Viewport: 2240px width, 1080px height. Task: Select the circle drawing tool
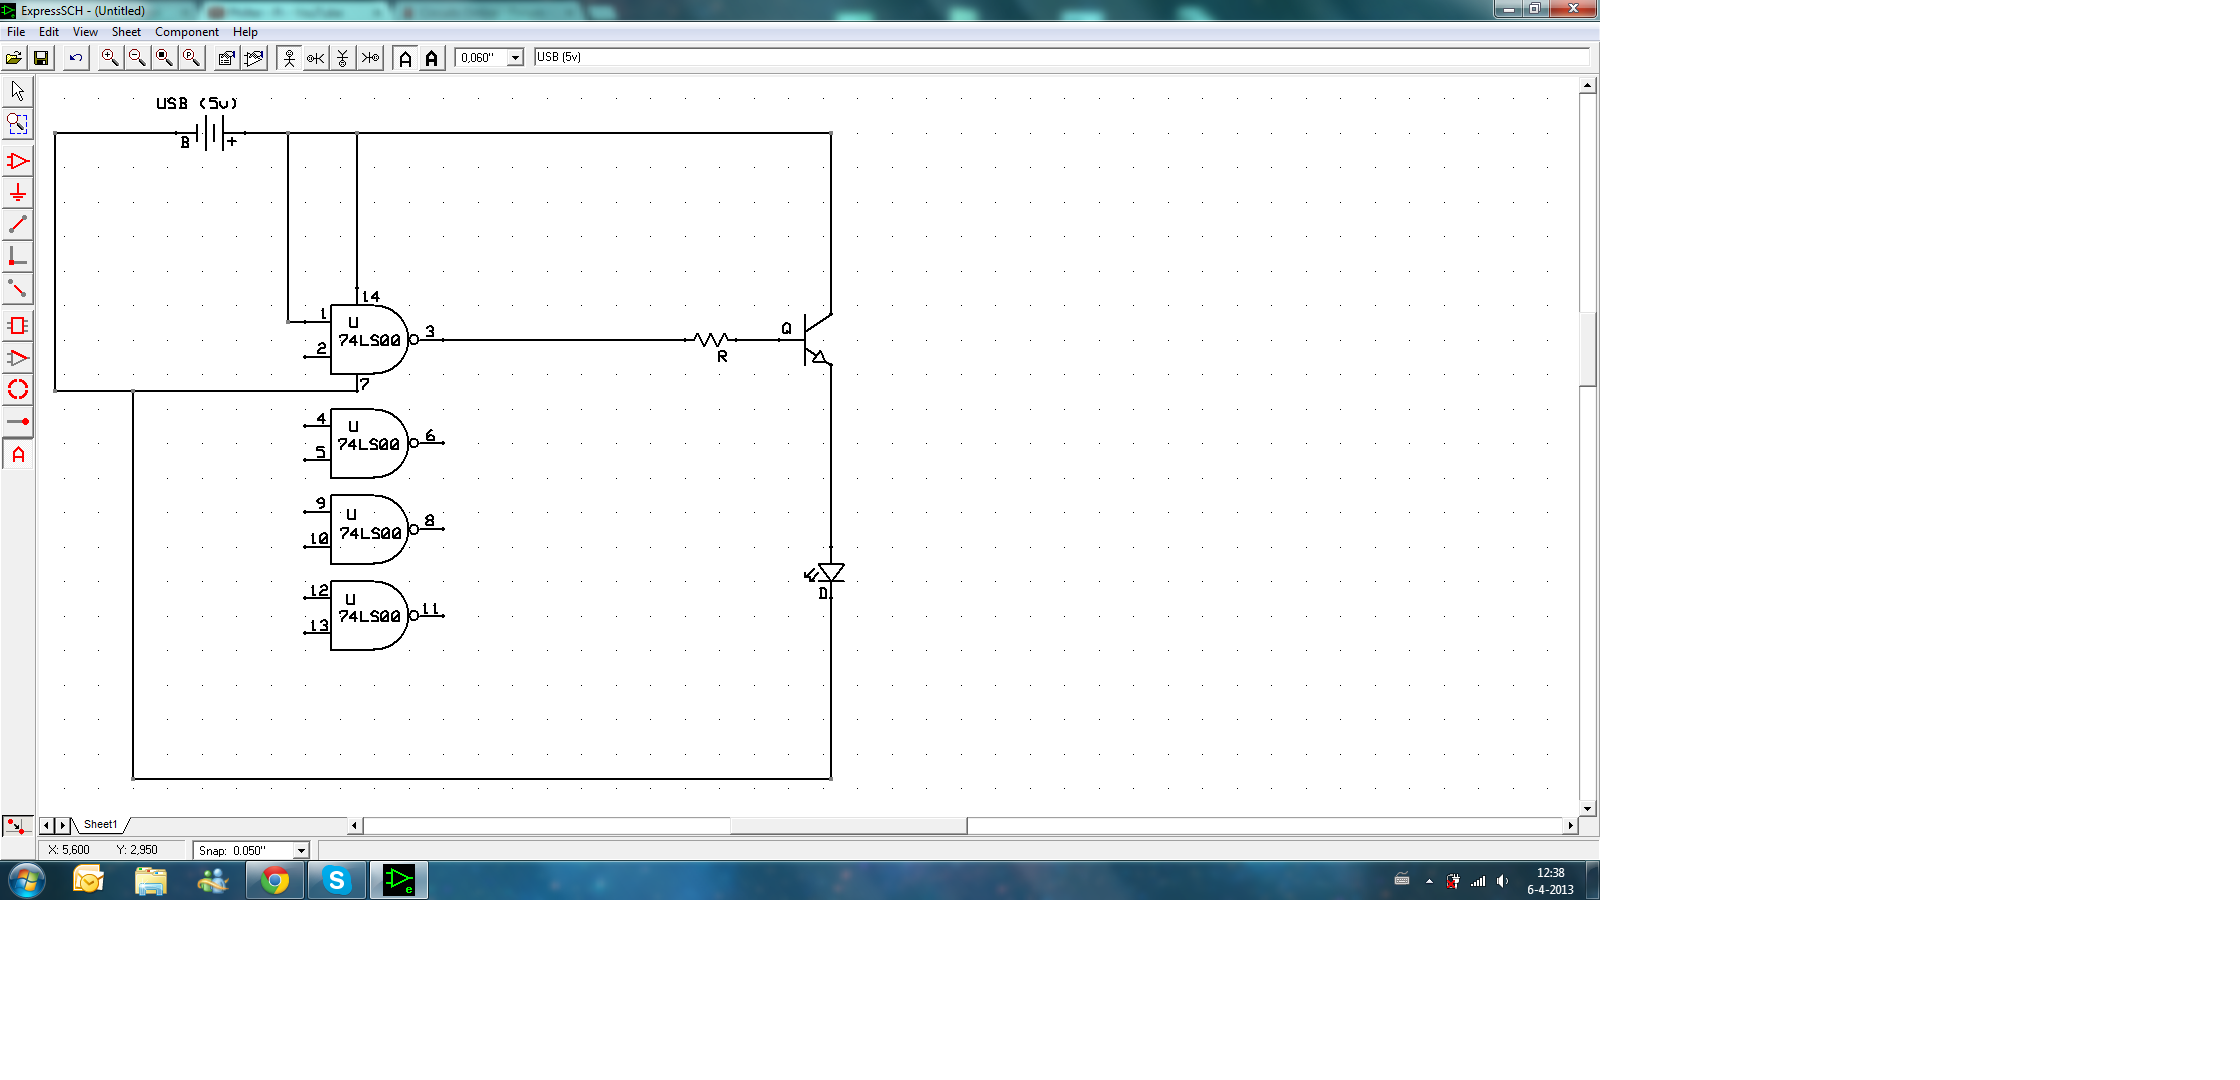(18, 390)
